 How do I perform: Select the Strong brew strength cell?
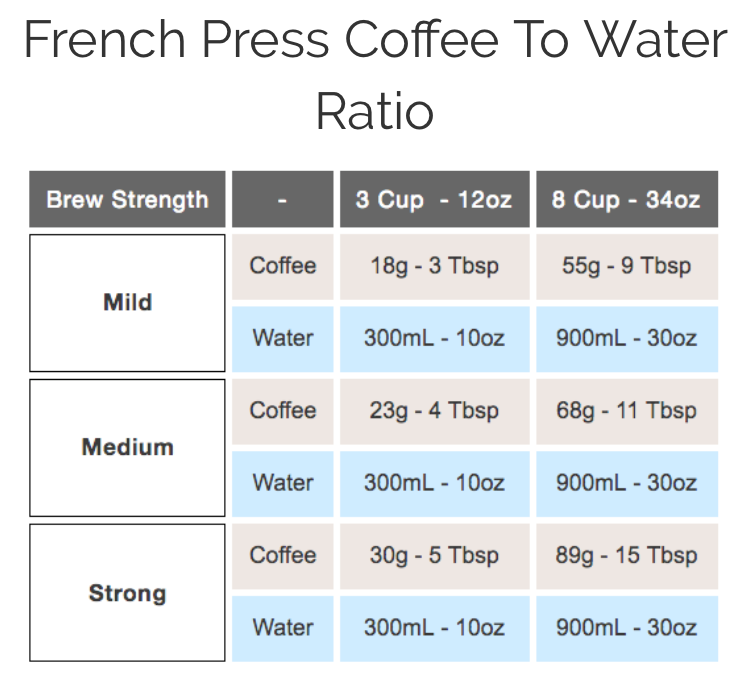point(127,593)
